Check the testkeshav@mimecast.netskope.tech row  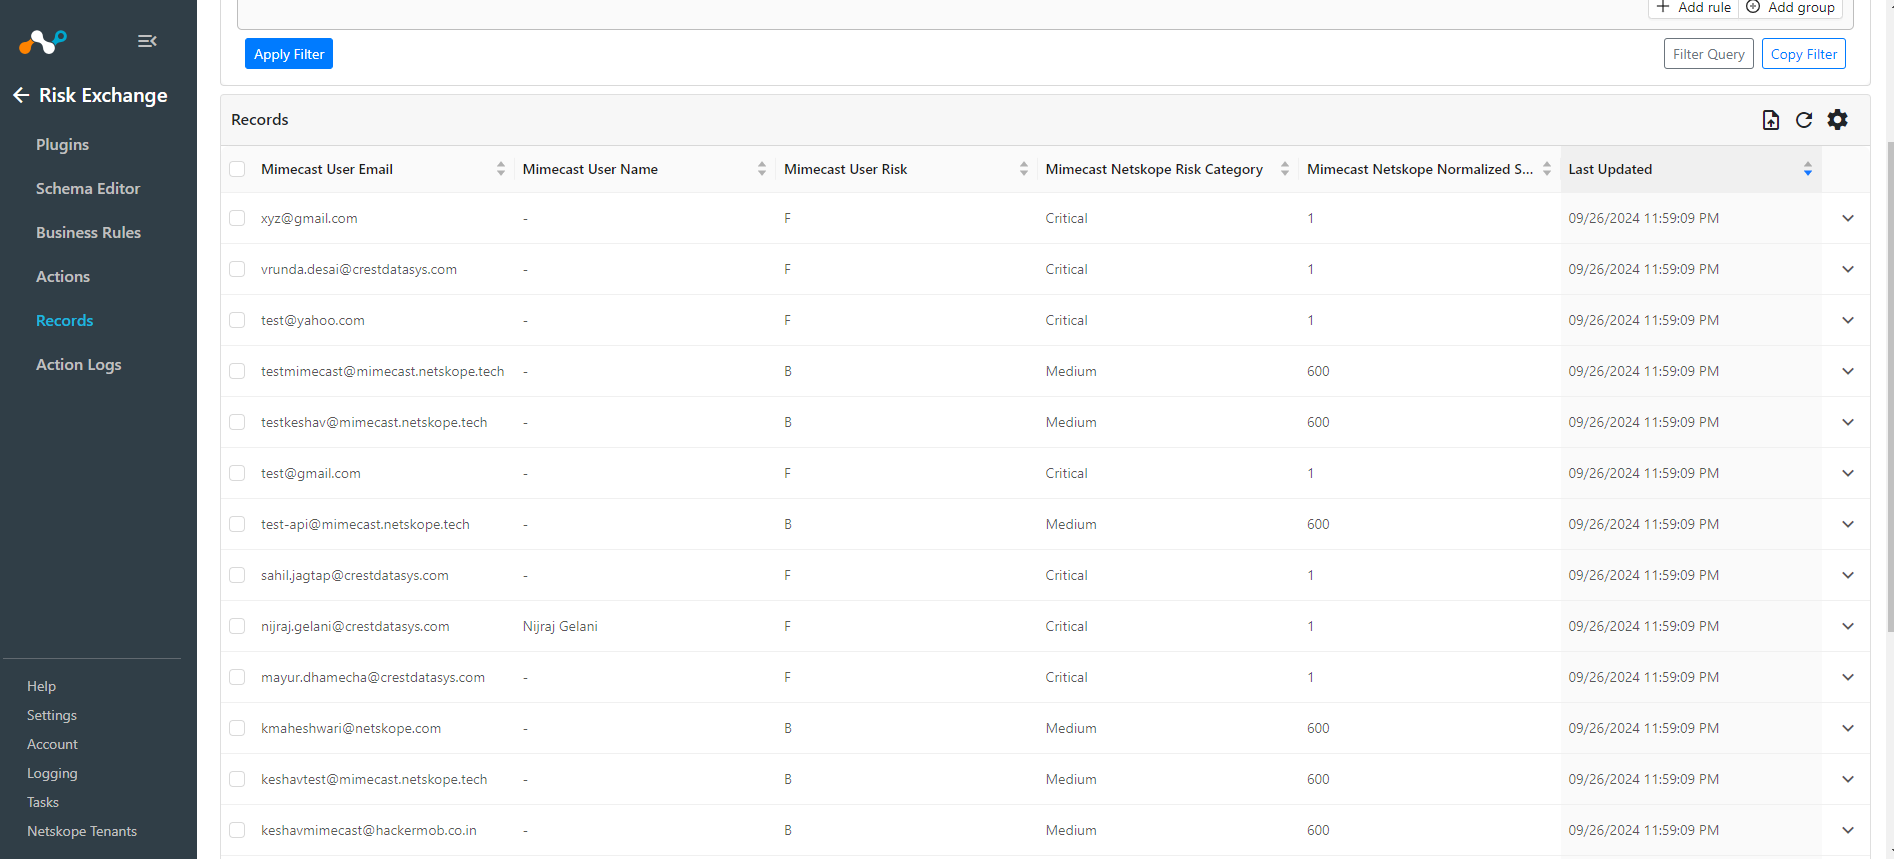237,422
